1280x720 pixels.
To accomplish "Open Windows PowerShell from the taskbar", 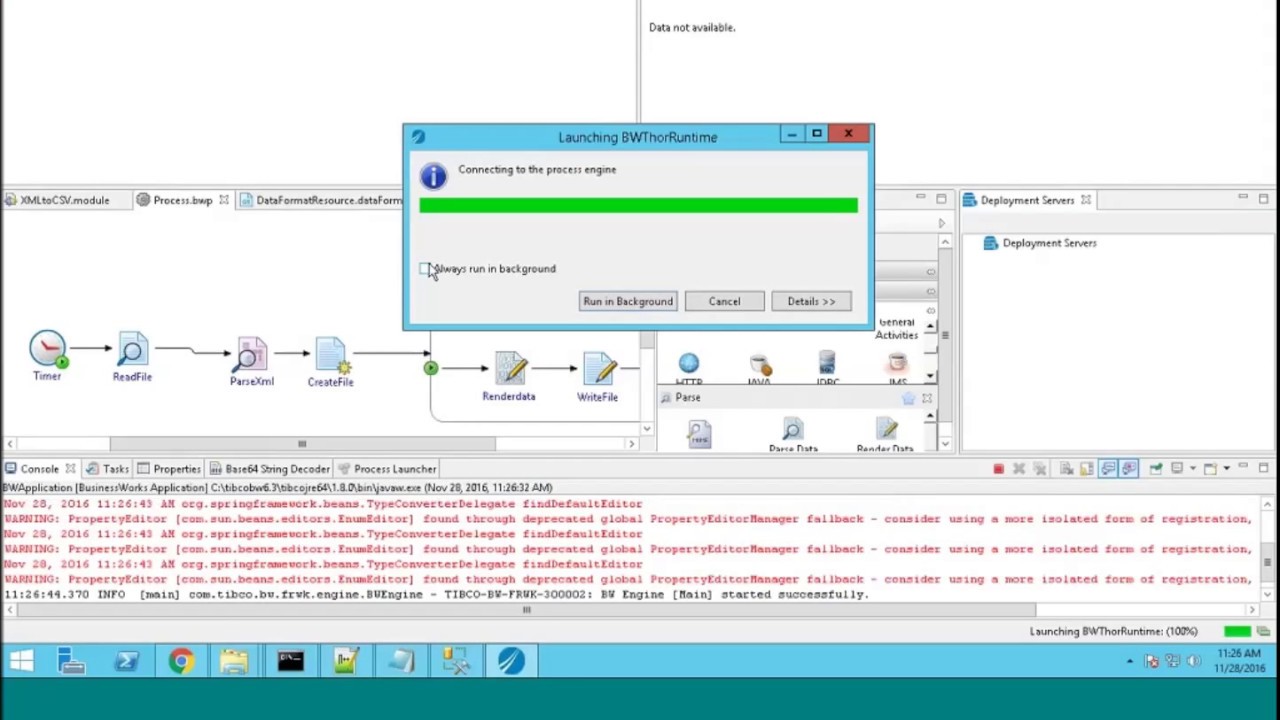I will (126, 661).
